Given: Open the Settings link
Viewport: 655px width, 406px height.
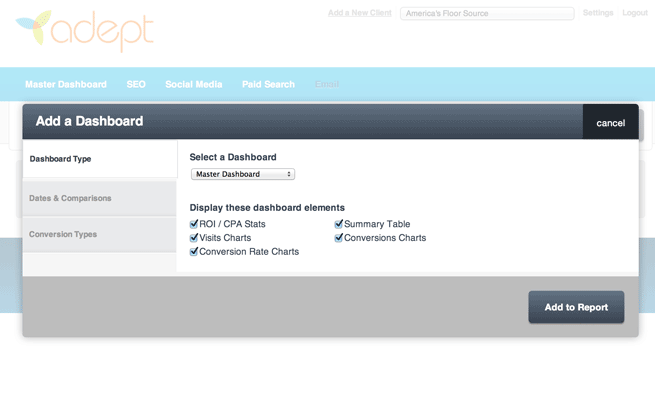Looking at the screenshot, I should (598, 13).
